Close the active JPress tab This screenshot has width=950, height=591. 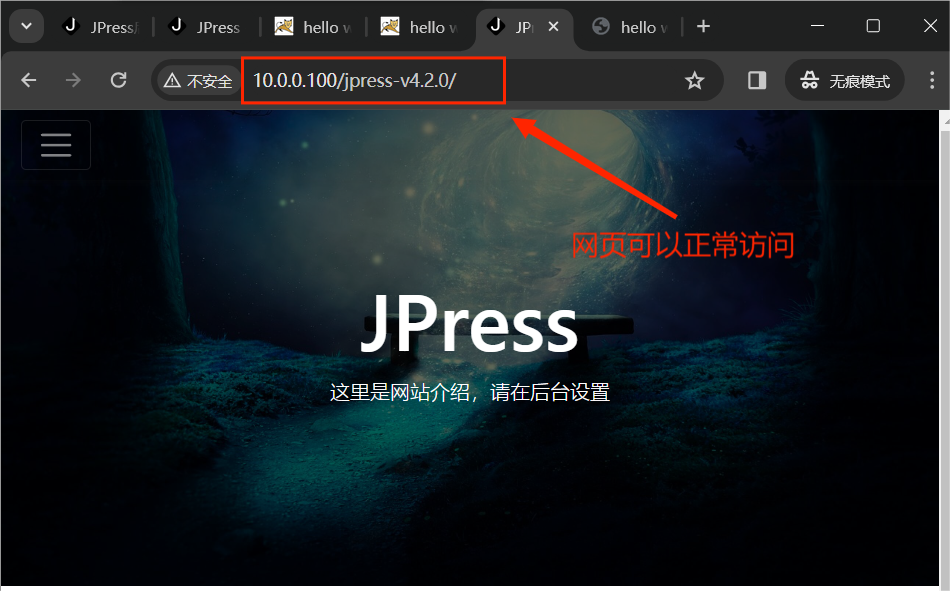553,27
